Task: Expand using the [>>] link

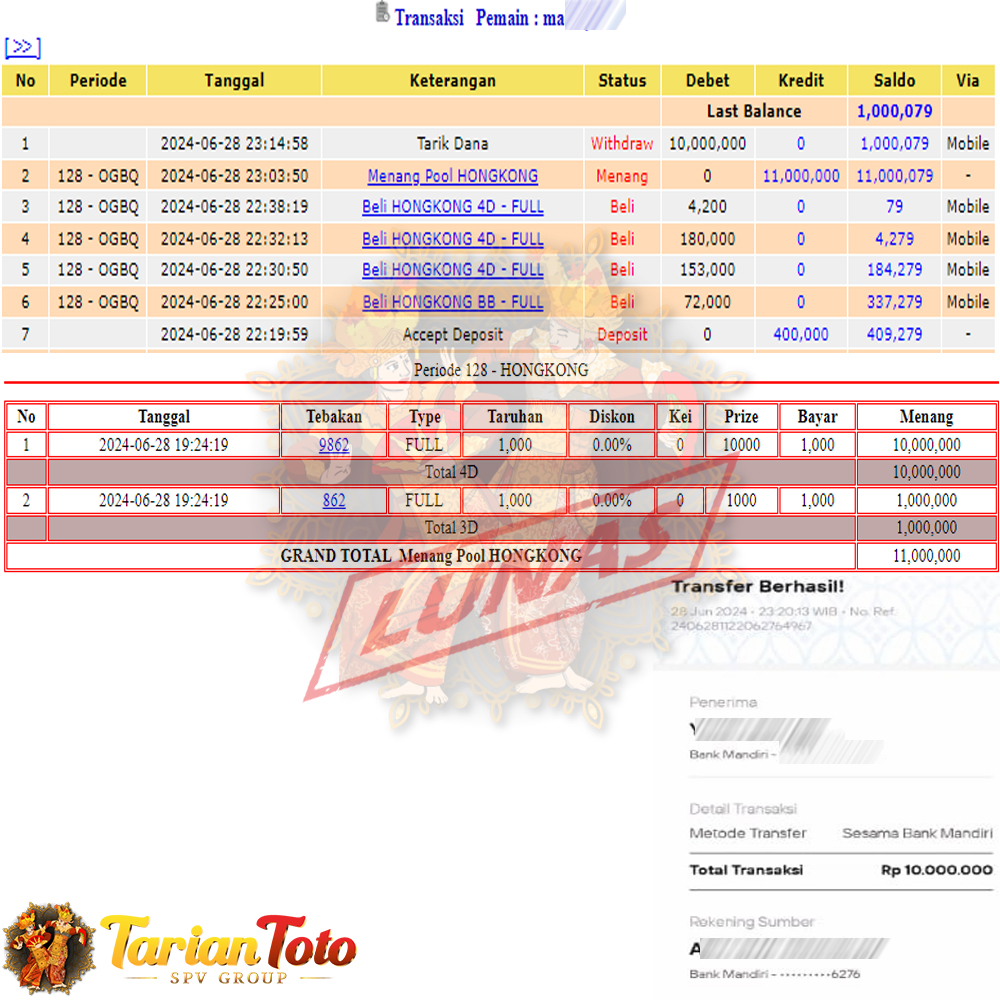Action: tap(22, 47)
